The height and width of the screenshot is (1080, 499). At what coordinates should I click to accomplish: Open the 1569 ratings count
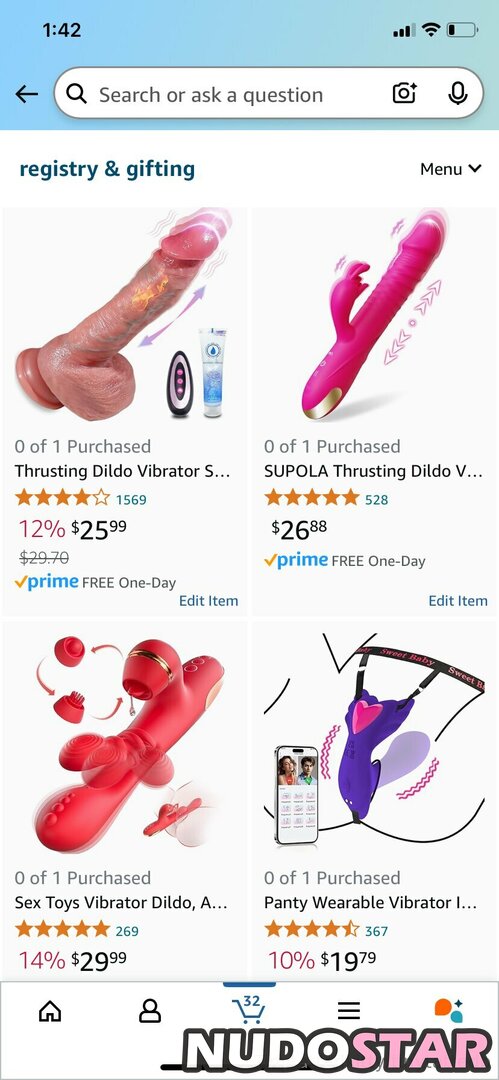click(131, 499)
